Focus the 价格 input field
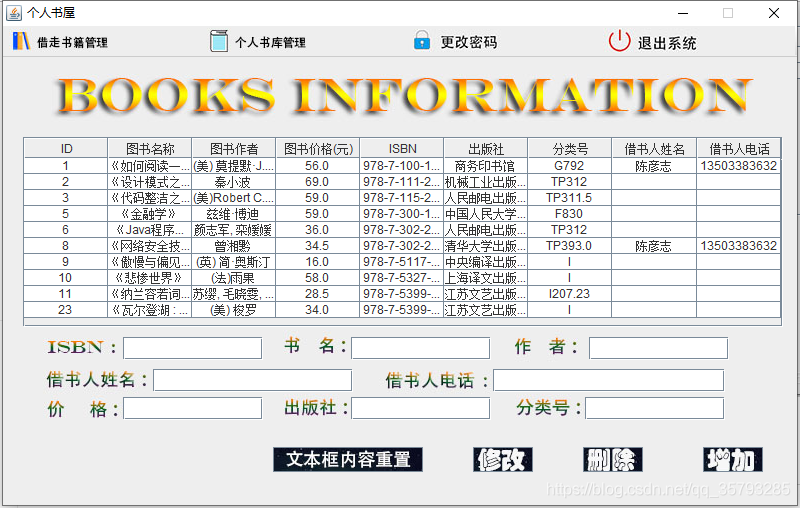Screen dimensions: 800x508 click(x=192, y=409)
